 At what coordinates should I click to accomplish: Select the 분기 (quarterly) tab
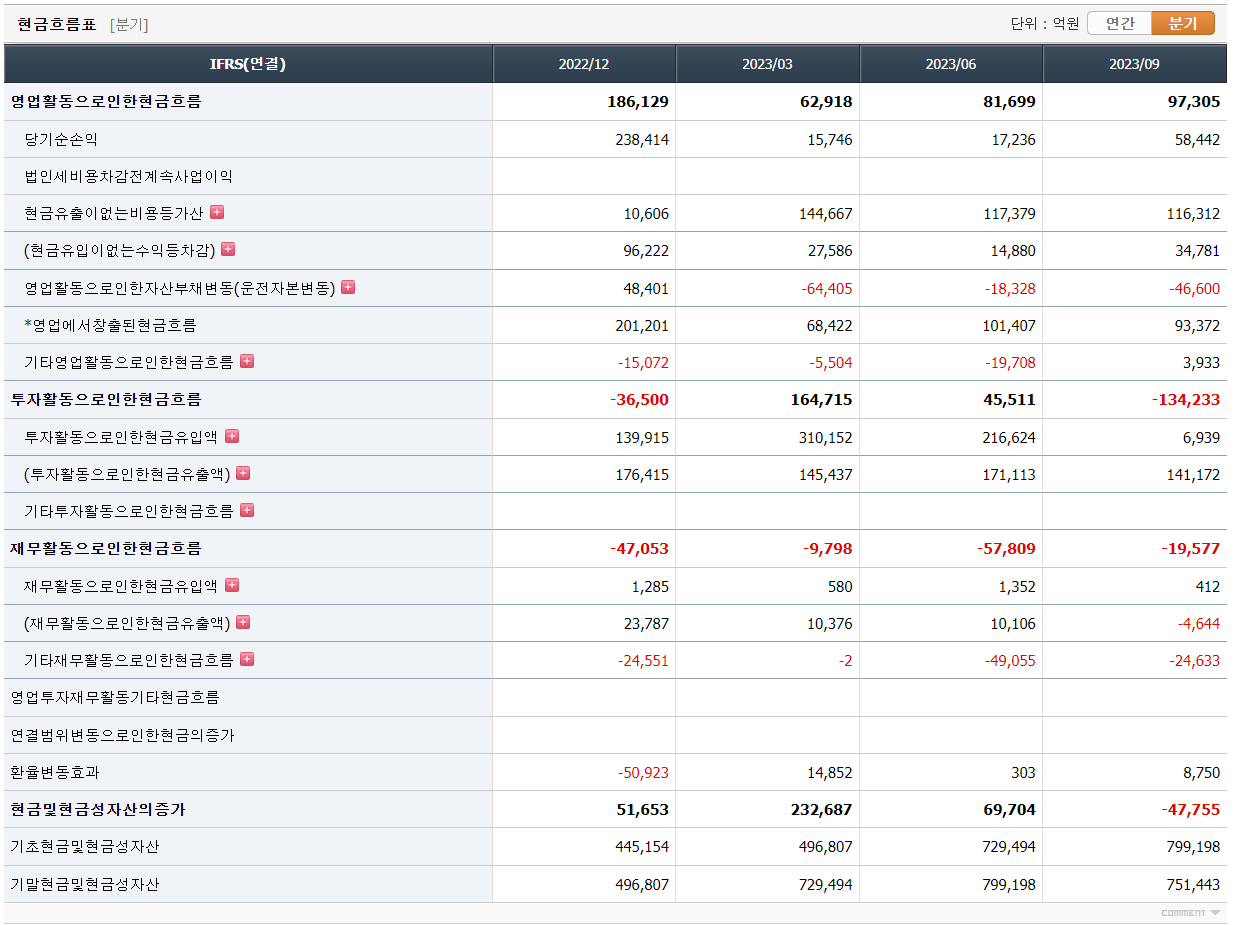point(1183,23)
